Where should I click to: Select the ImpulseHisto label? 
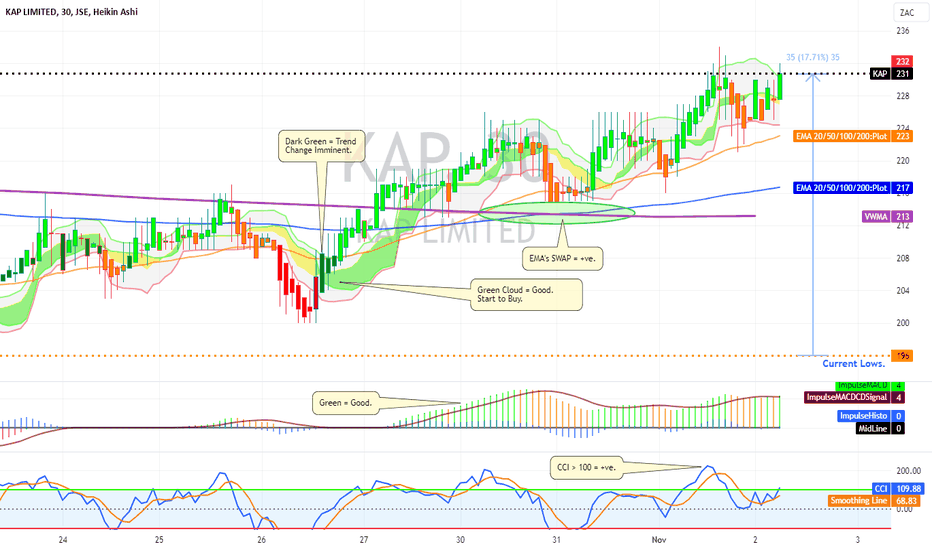871,416
